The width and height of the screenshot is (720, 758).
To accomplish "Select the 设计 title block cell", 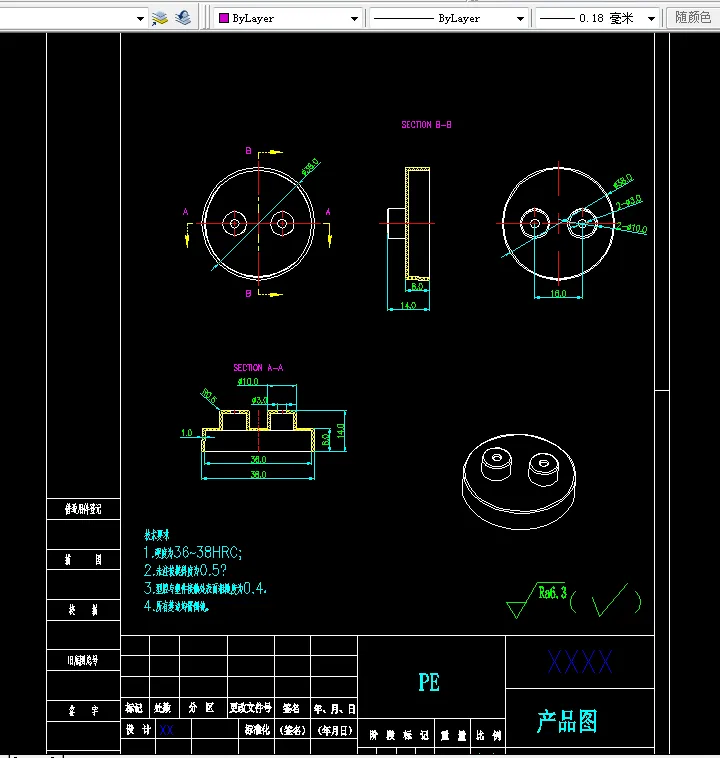I will click(139, 729).
